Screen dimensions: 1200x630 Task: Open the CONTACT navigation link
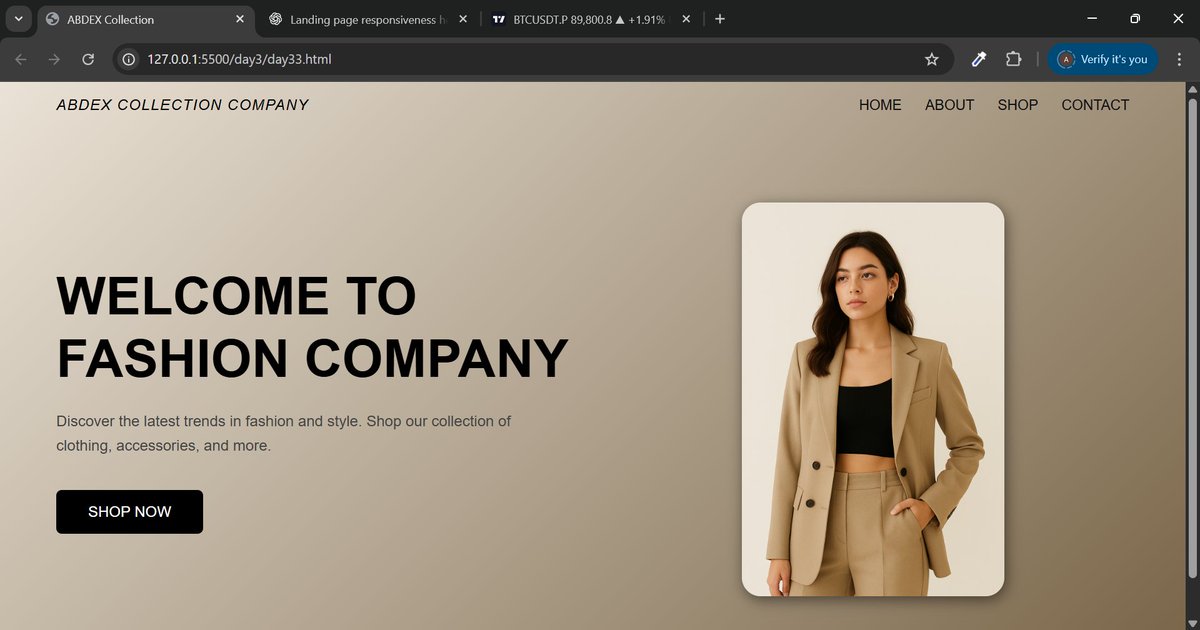click(1094, 105)
